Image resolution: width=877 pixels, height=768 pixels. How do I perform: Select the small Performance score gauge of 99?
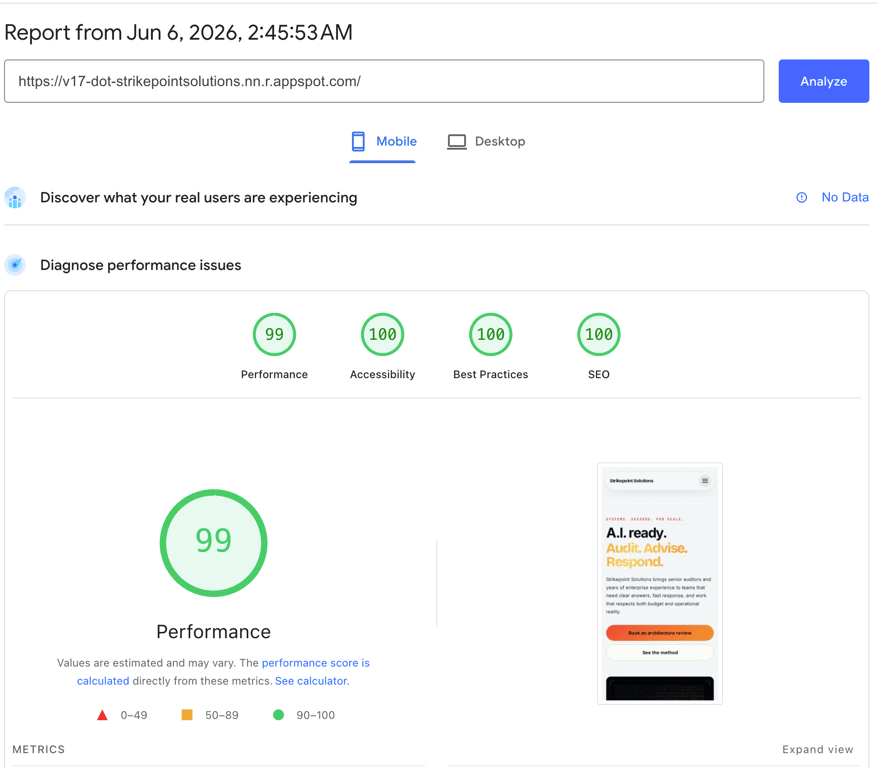pyautogui.click(x=274, y=334)
